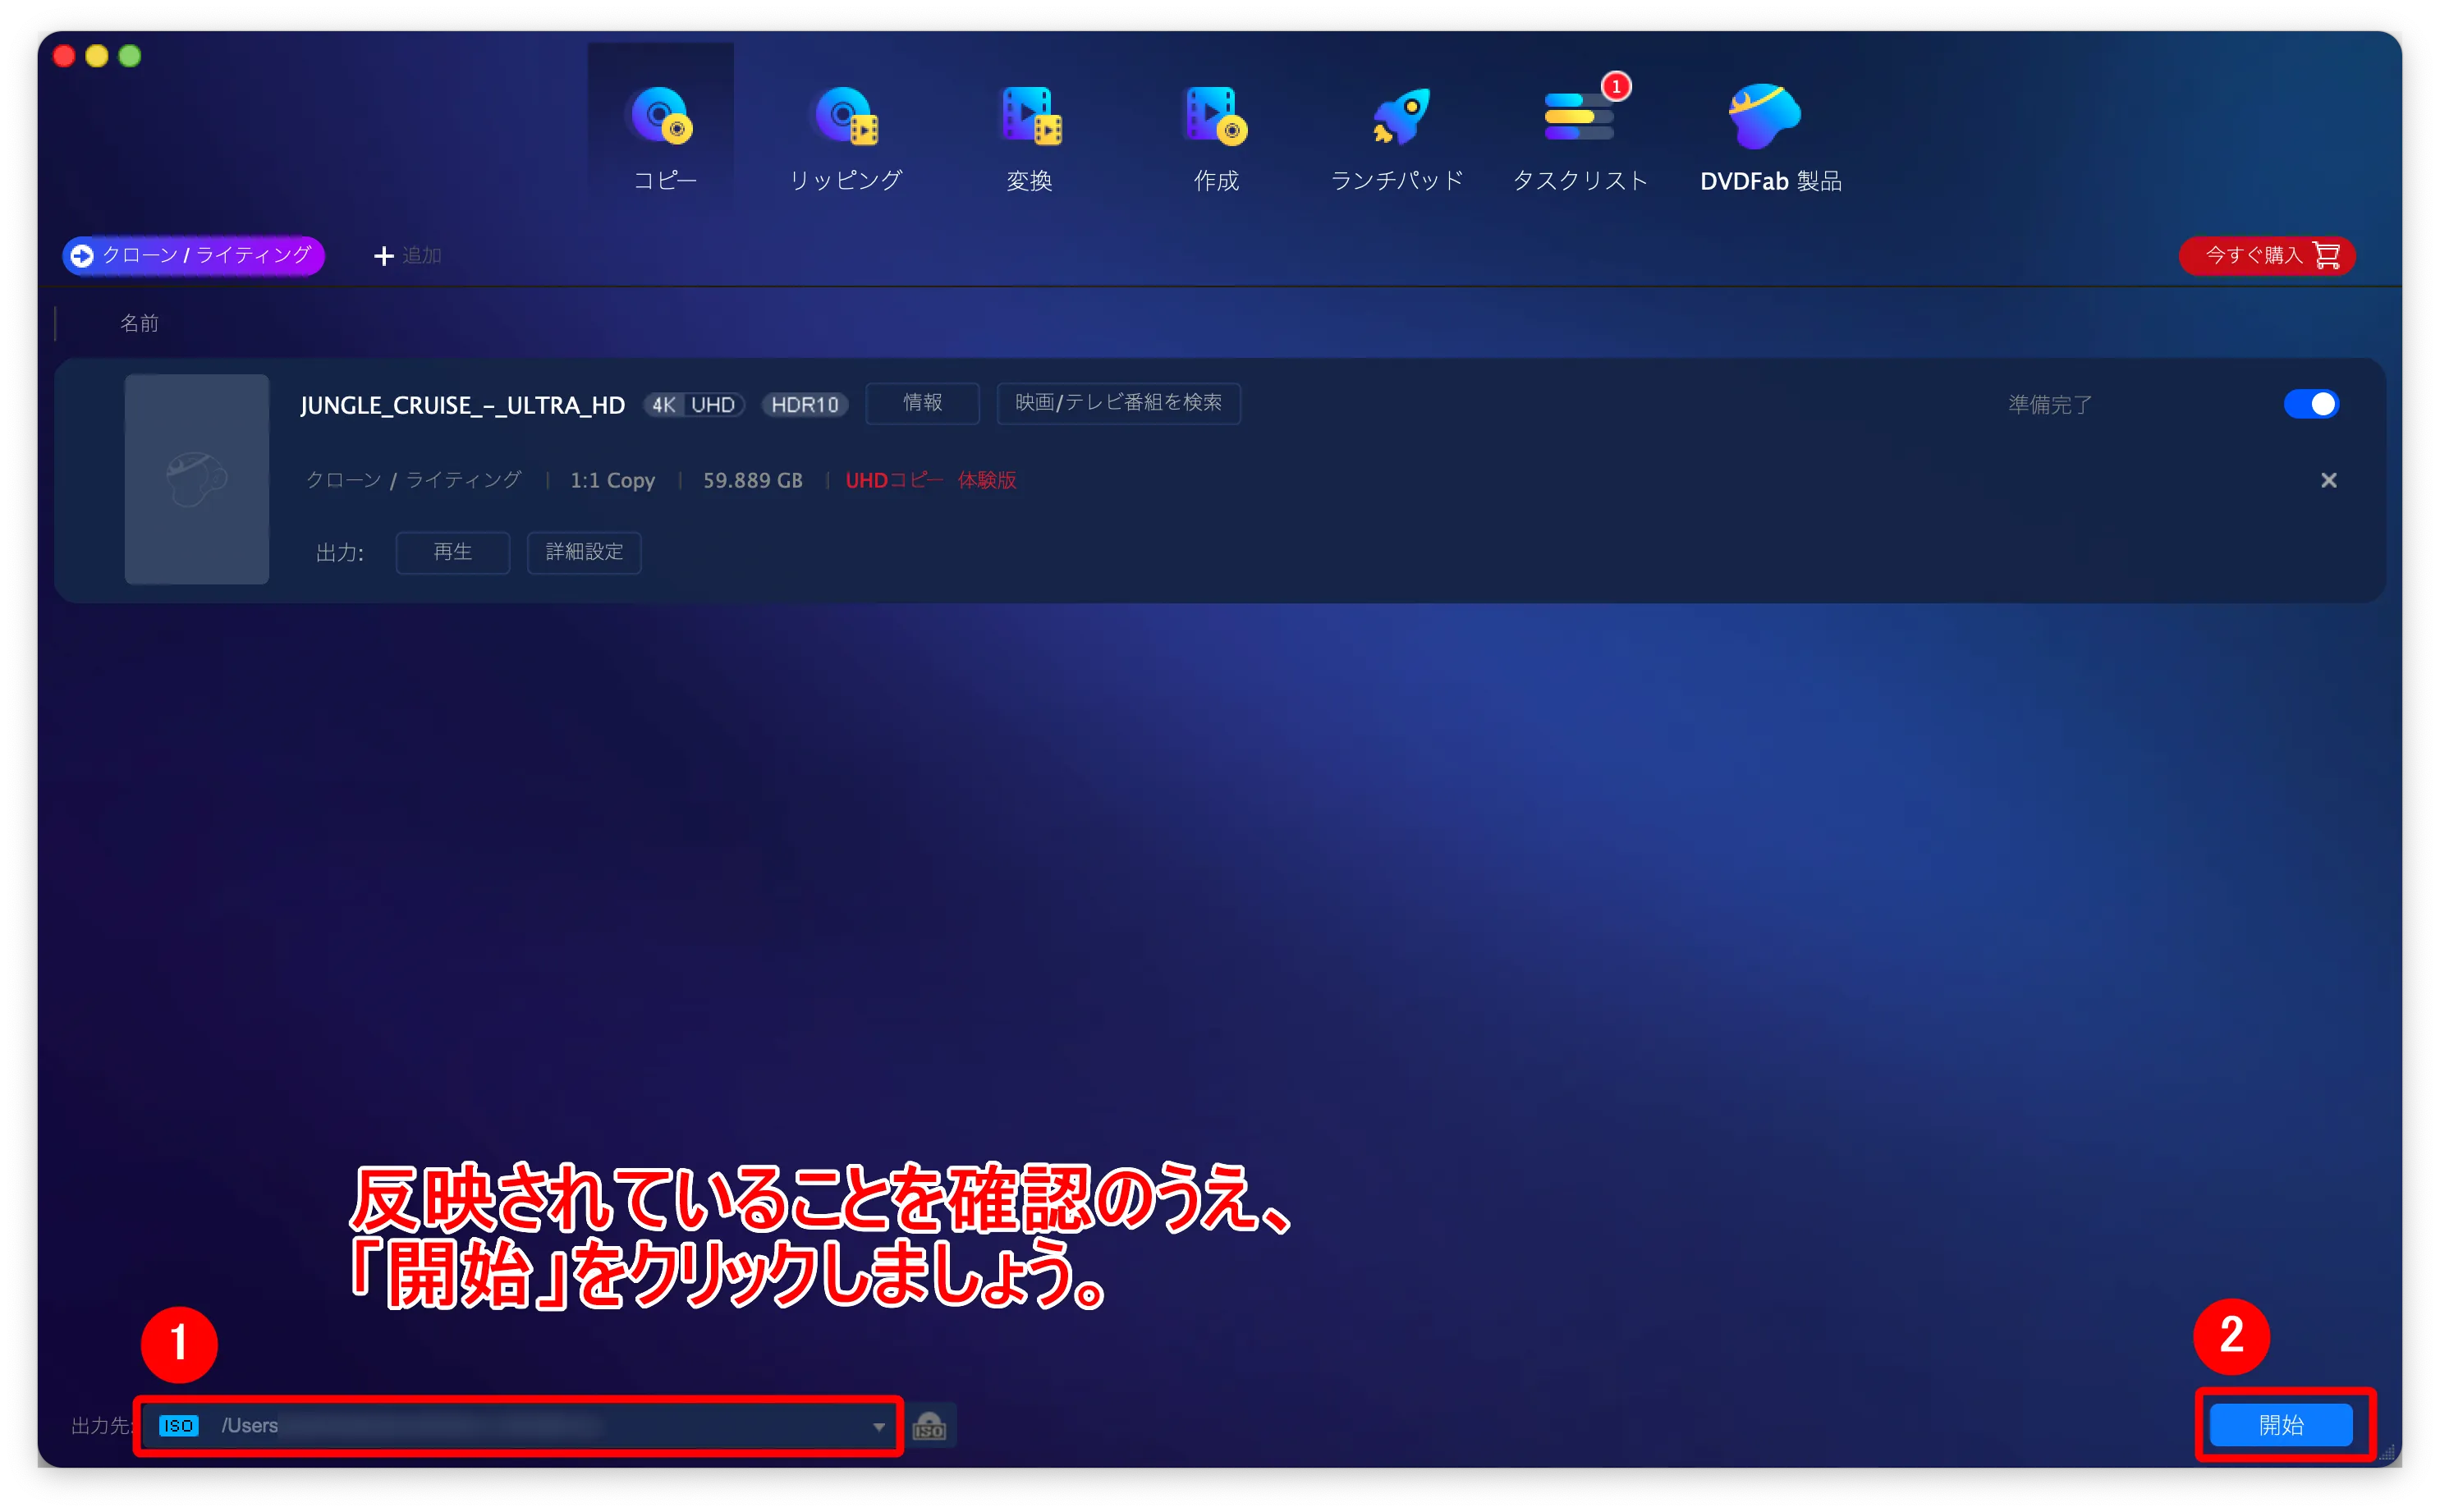Toggle the JUNGLE_CRUISE task enable switch
This screenshot has width=2440, height=1512.
point(2310,404)
